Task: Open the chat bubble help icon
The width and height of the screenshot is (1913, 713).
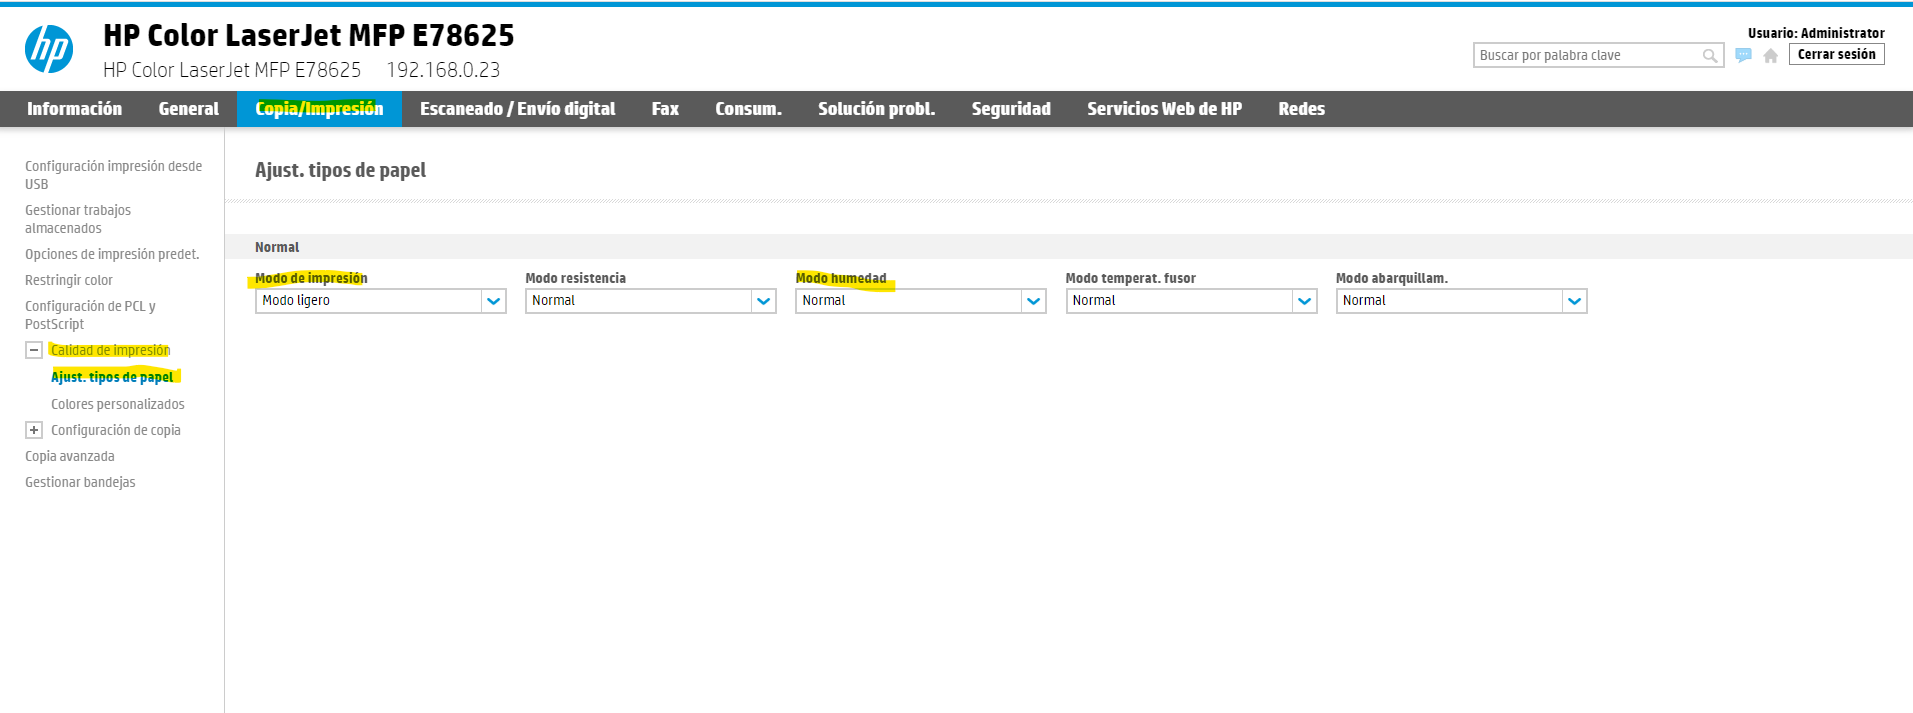Action: (1744, 55)
